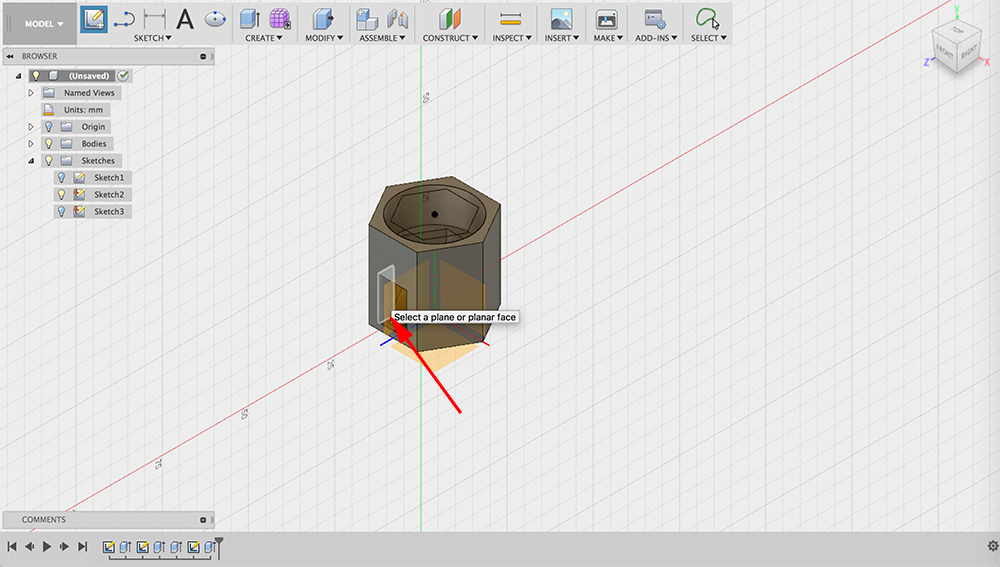Step forward one timeline feature
Screen dimensions: 1000x567
pyautogui.click(x=64, y=547)
